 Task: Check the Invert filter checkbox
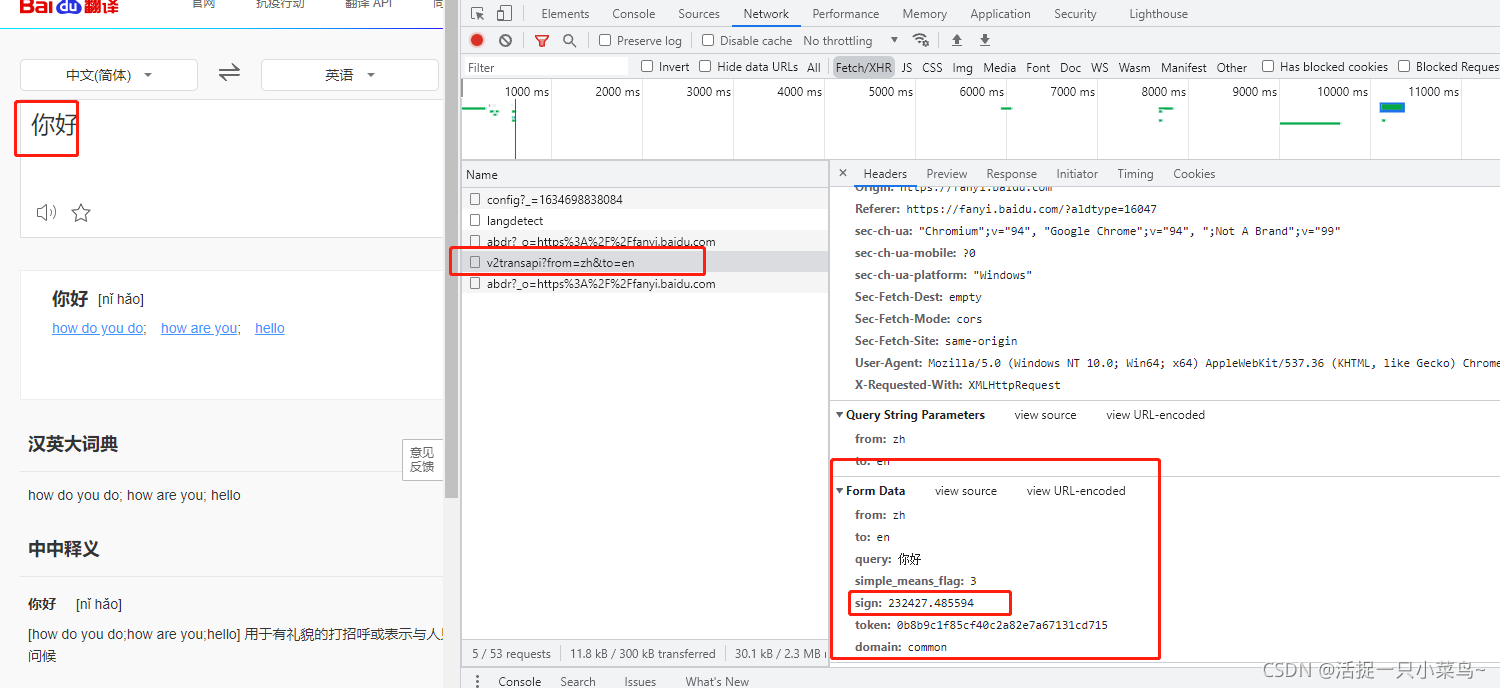click(647, 67)
